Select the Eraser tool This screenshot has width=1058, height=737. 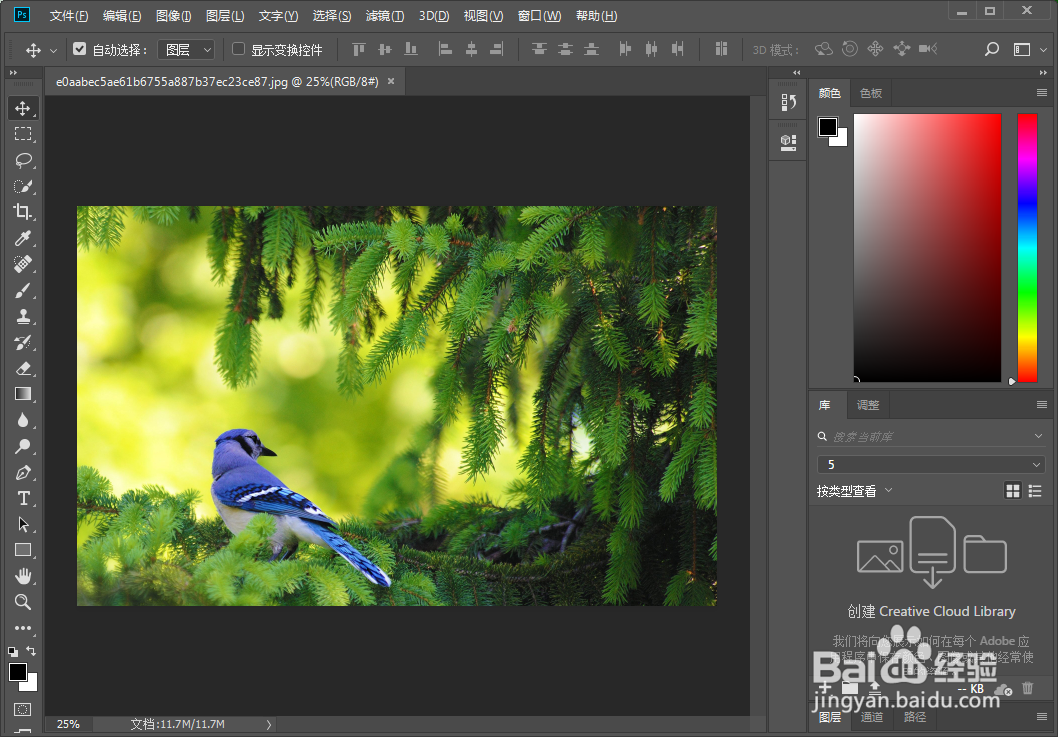pos(23,368)
